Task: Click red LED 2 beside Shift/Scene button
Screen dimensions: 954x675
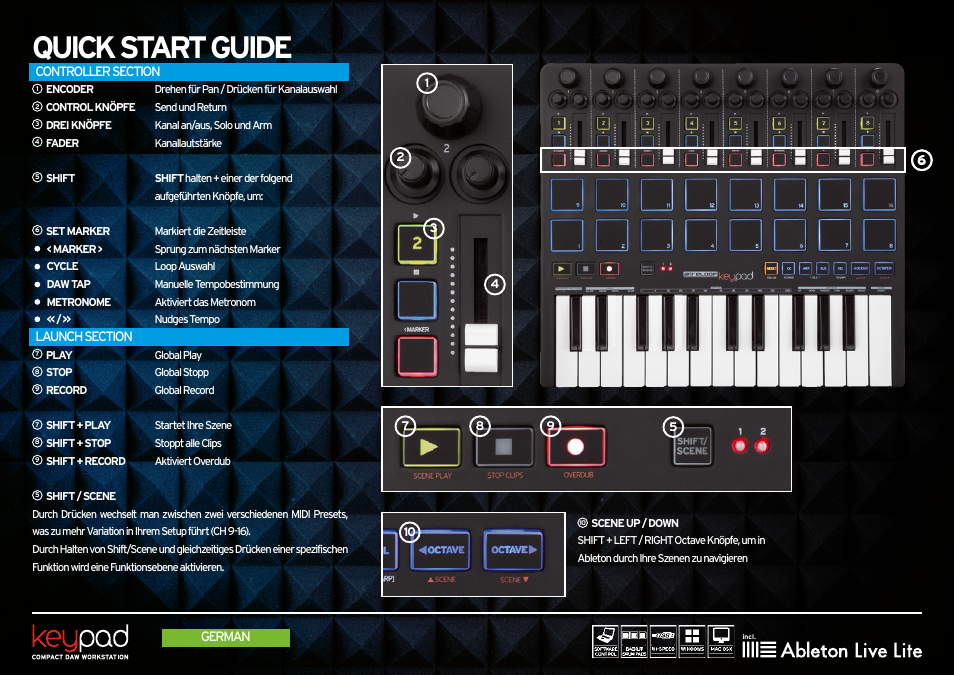Action: [762, 446]
